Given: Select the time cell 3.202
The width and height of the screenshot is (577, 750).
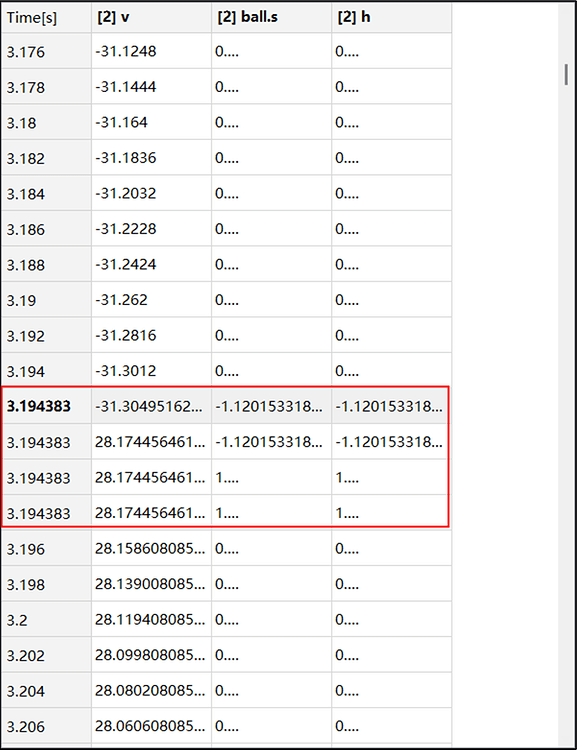Looking at the screenshot, I should click(46, 655).
